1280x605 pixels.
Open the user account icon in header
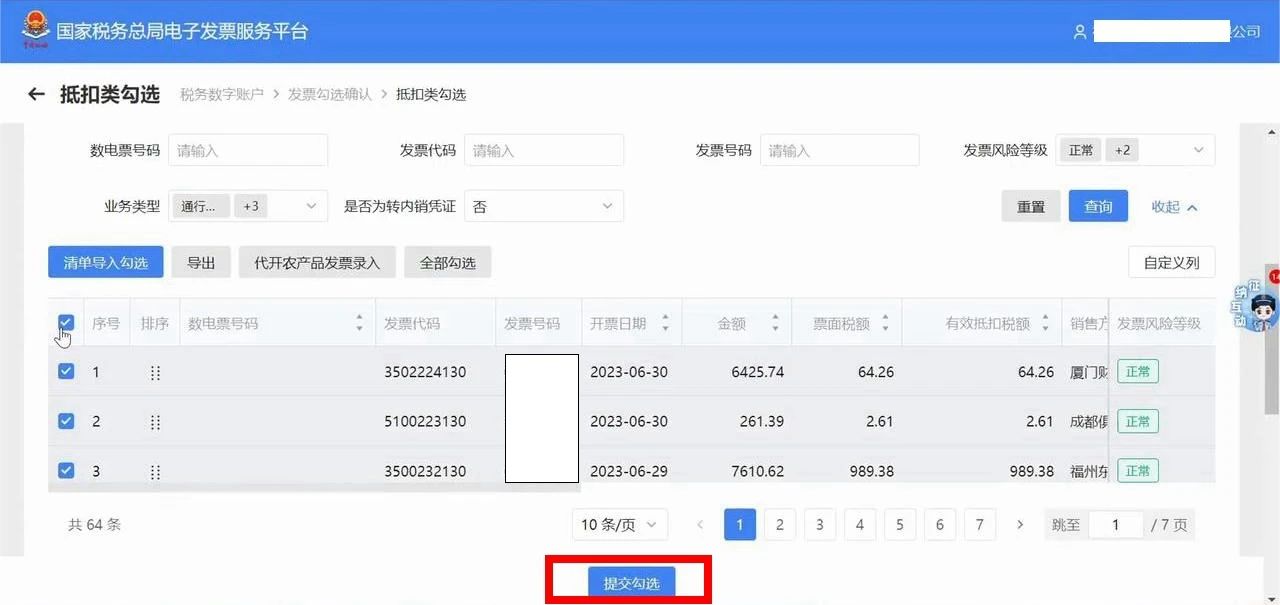pyautogui.click(x=1080, y=32)
